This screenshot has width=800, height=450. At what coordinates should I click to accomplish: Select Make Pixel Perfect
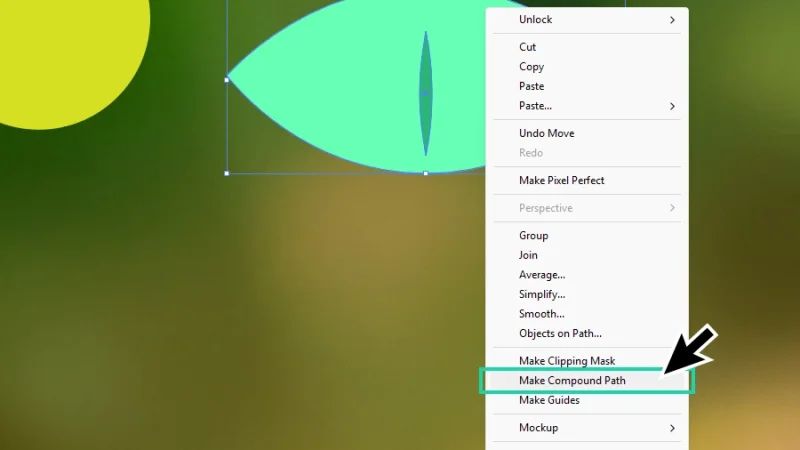tap(561, 180)
